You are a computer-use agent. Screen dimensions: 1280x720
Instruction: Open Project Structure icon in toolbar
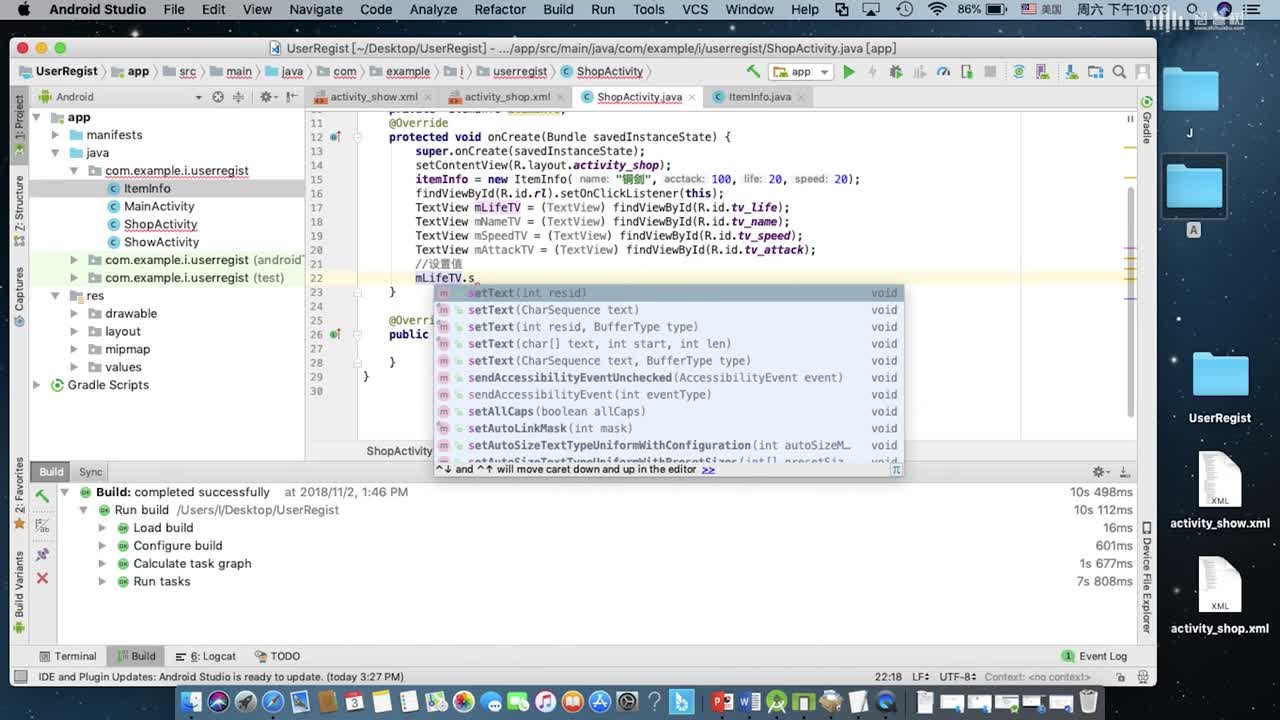1094,72
